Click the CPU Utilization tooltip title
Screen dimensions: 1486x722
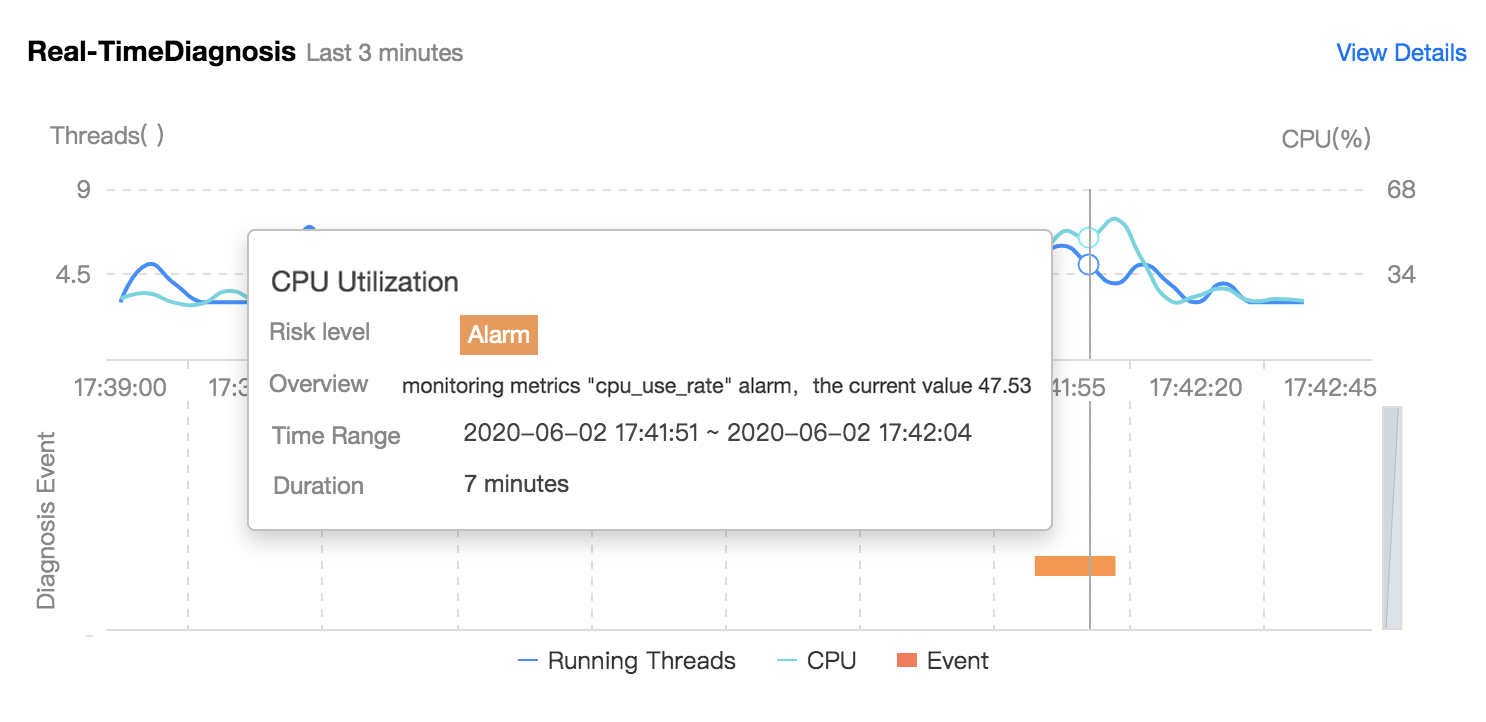coord(365,282)
